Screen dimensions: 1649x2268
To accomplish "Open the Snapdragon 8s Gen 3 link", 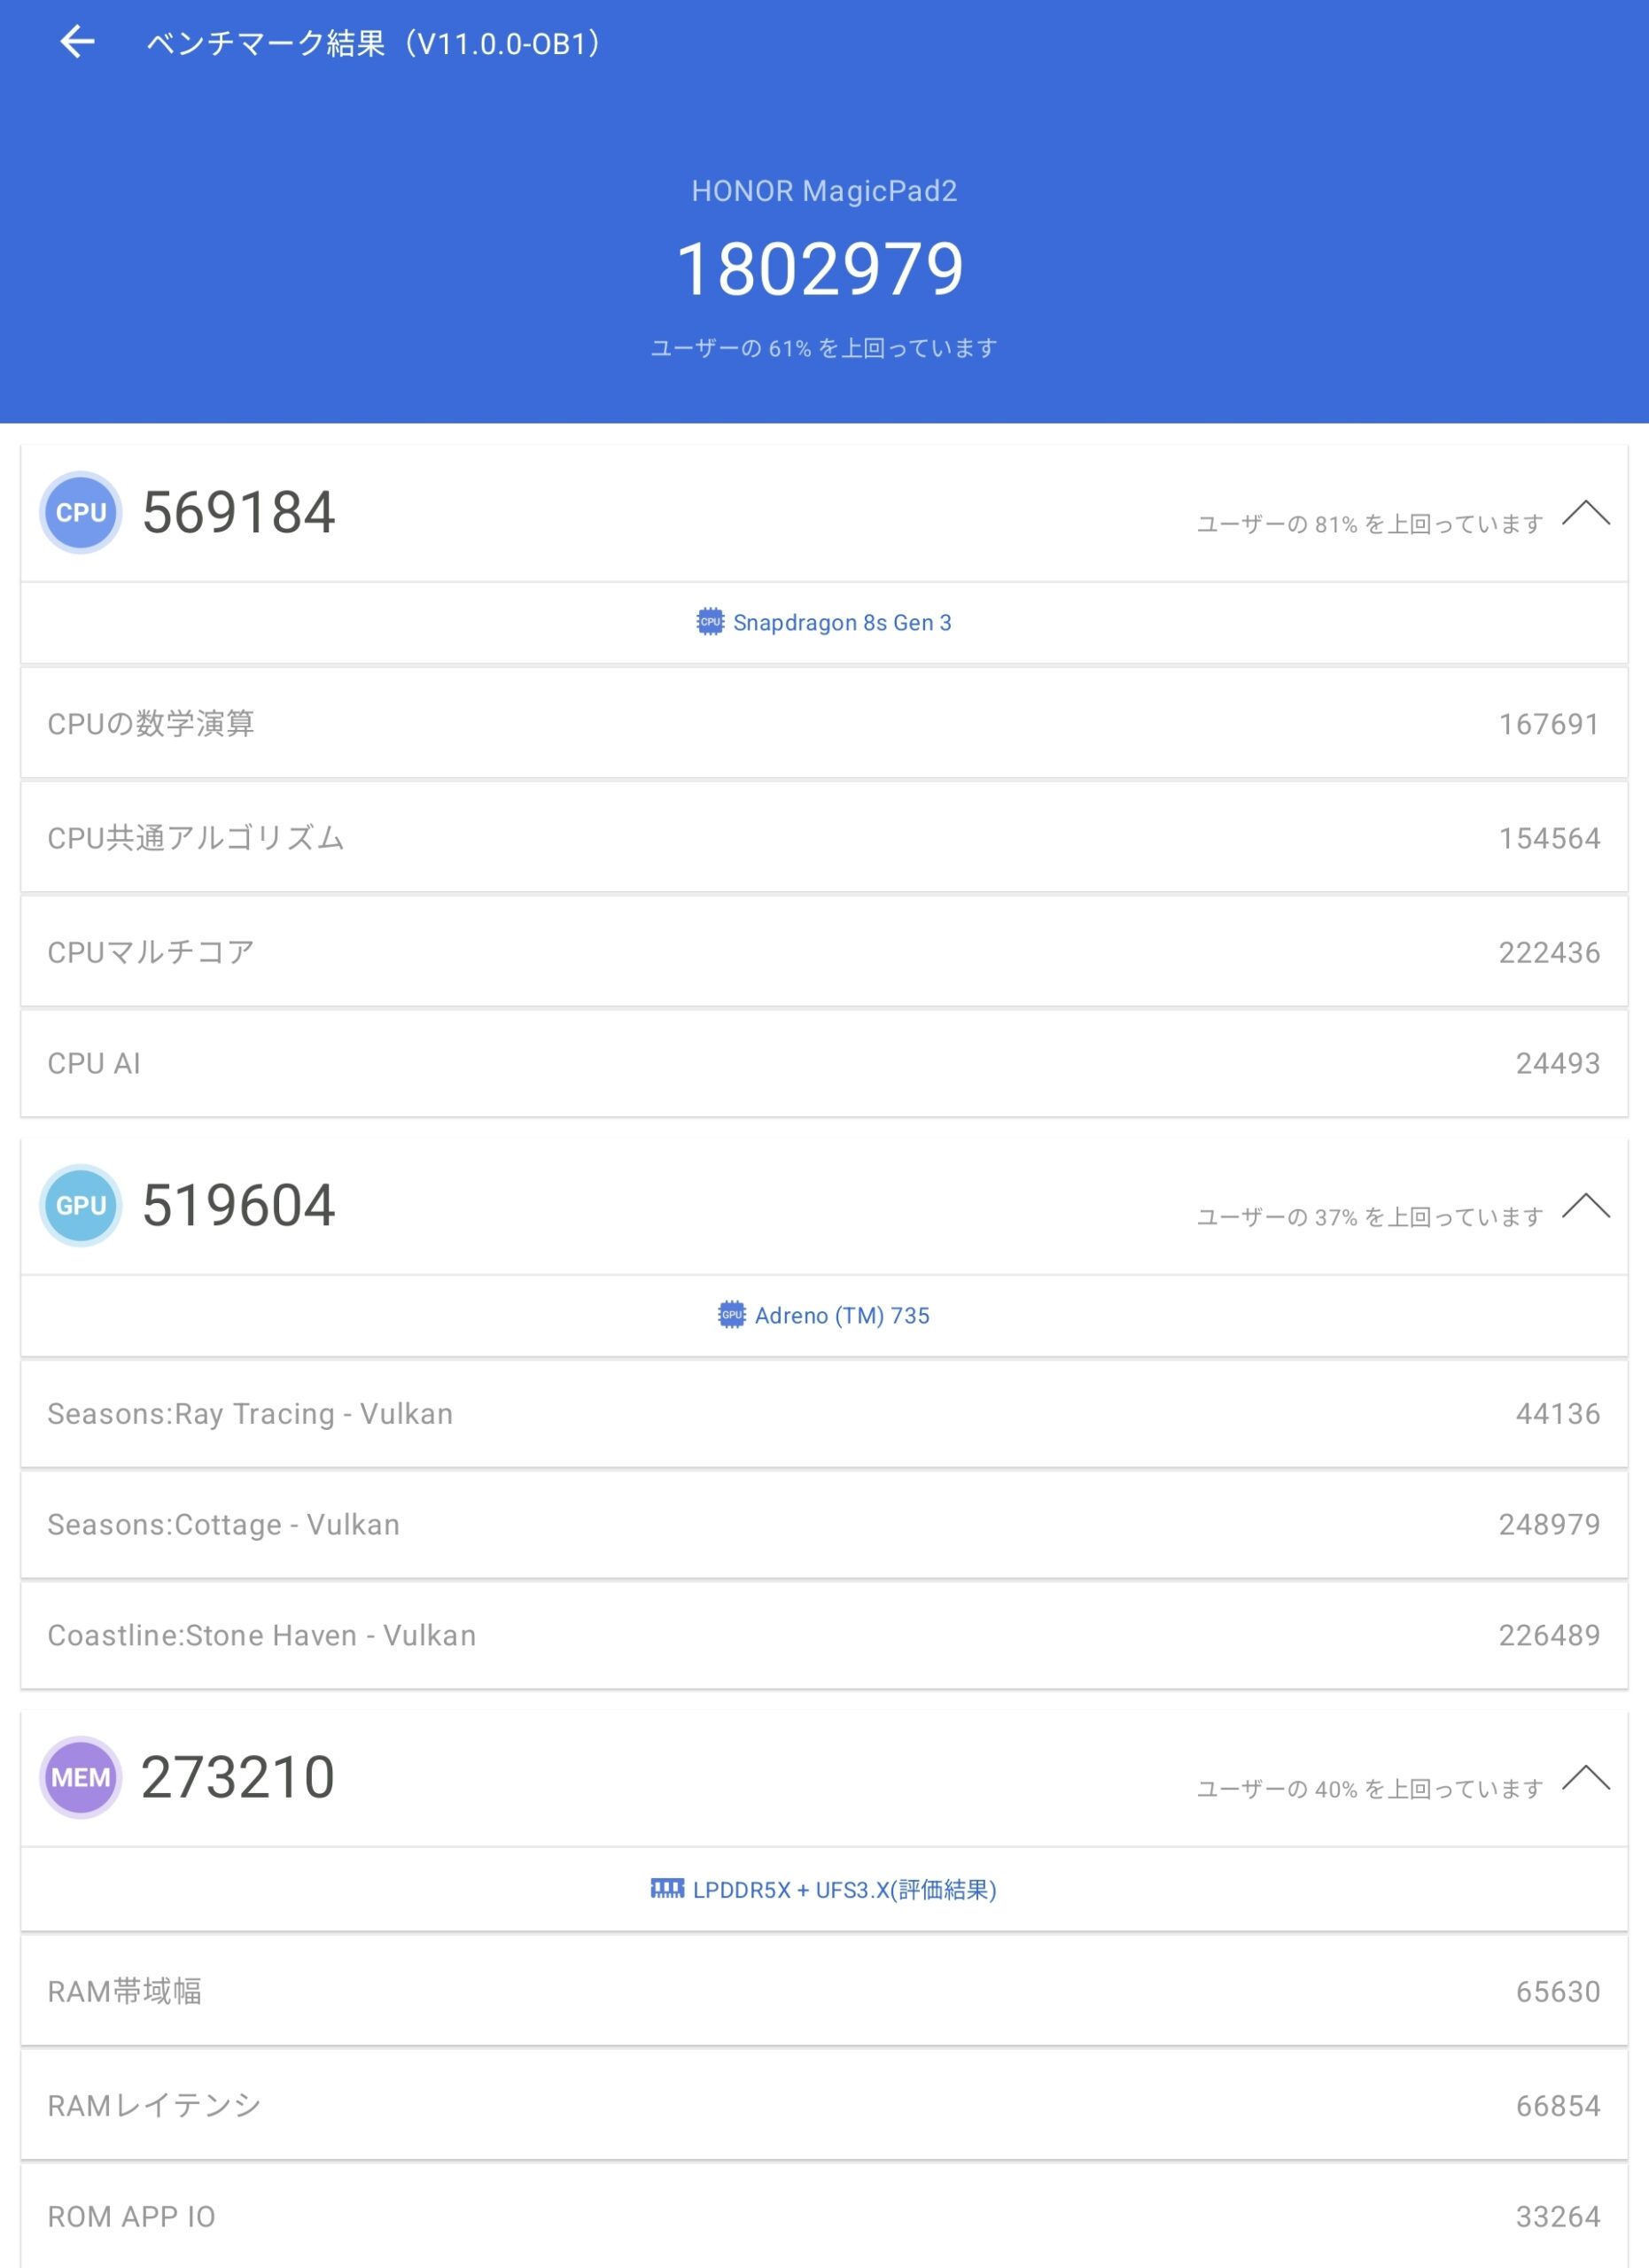I will pos(842,622).
